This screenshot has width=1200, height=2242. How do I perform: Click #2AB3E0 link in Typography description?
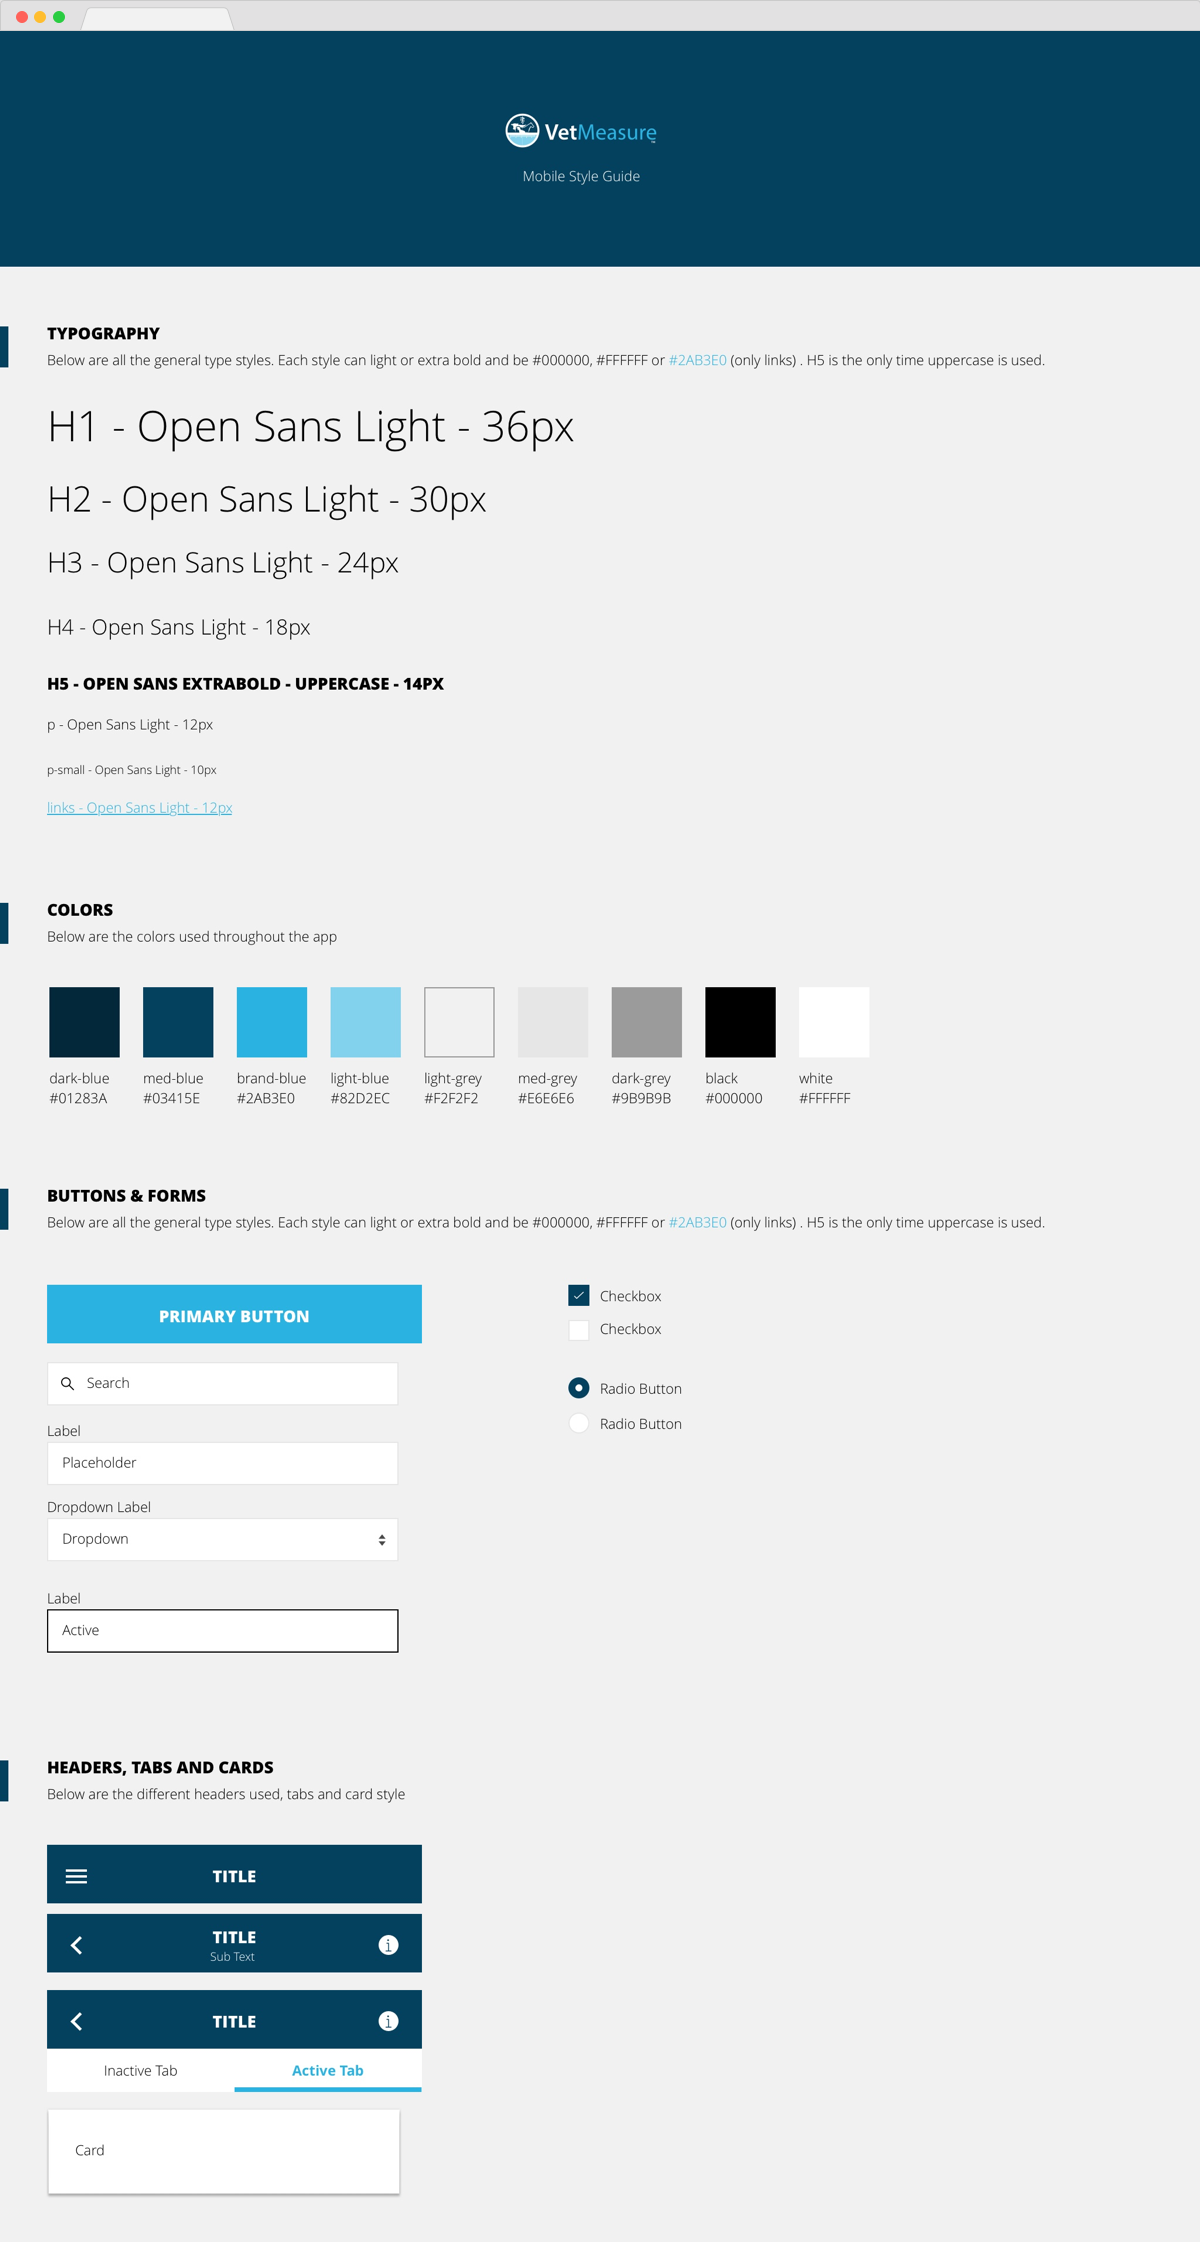pyautogui.click(x=698, y=360)
